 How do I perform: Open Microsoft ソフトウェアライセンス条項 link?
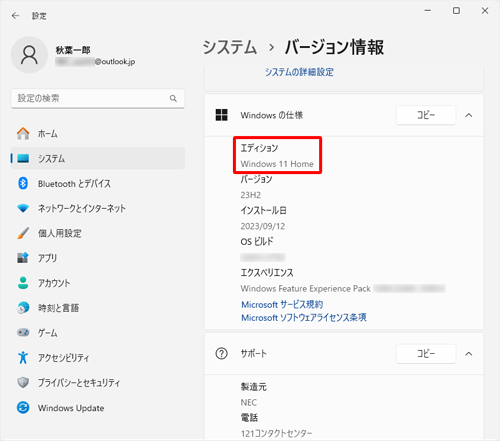point(304,317)
